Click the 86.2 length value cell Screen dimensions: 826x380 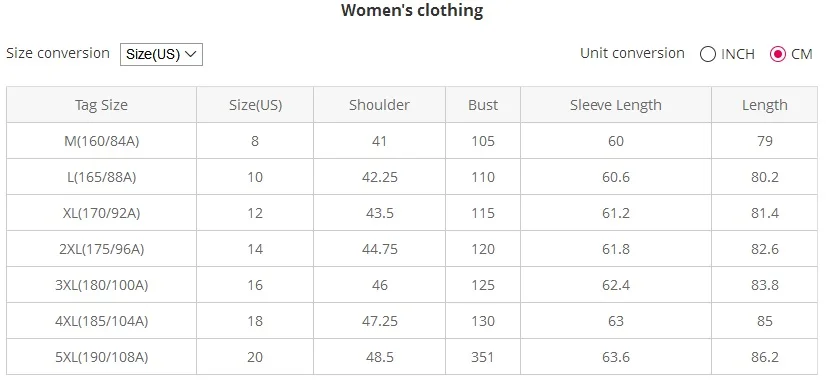[x=764, y=357]
